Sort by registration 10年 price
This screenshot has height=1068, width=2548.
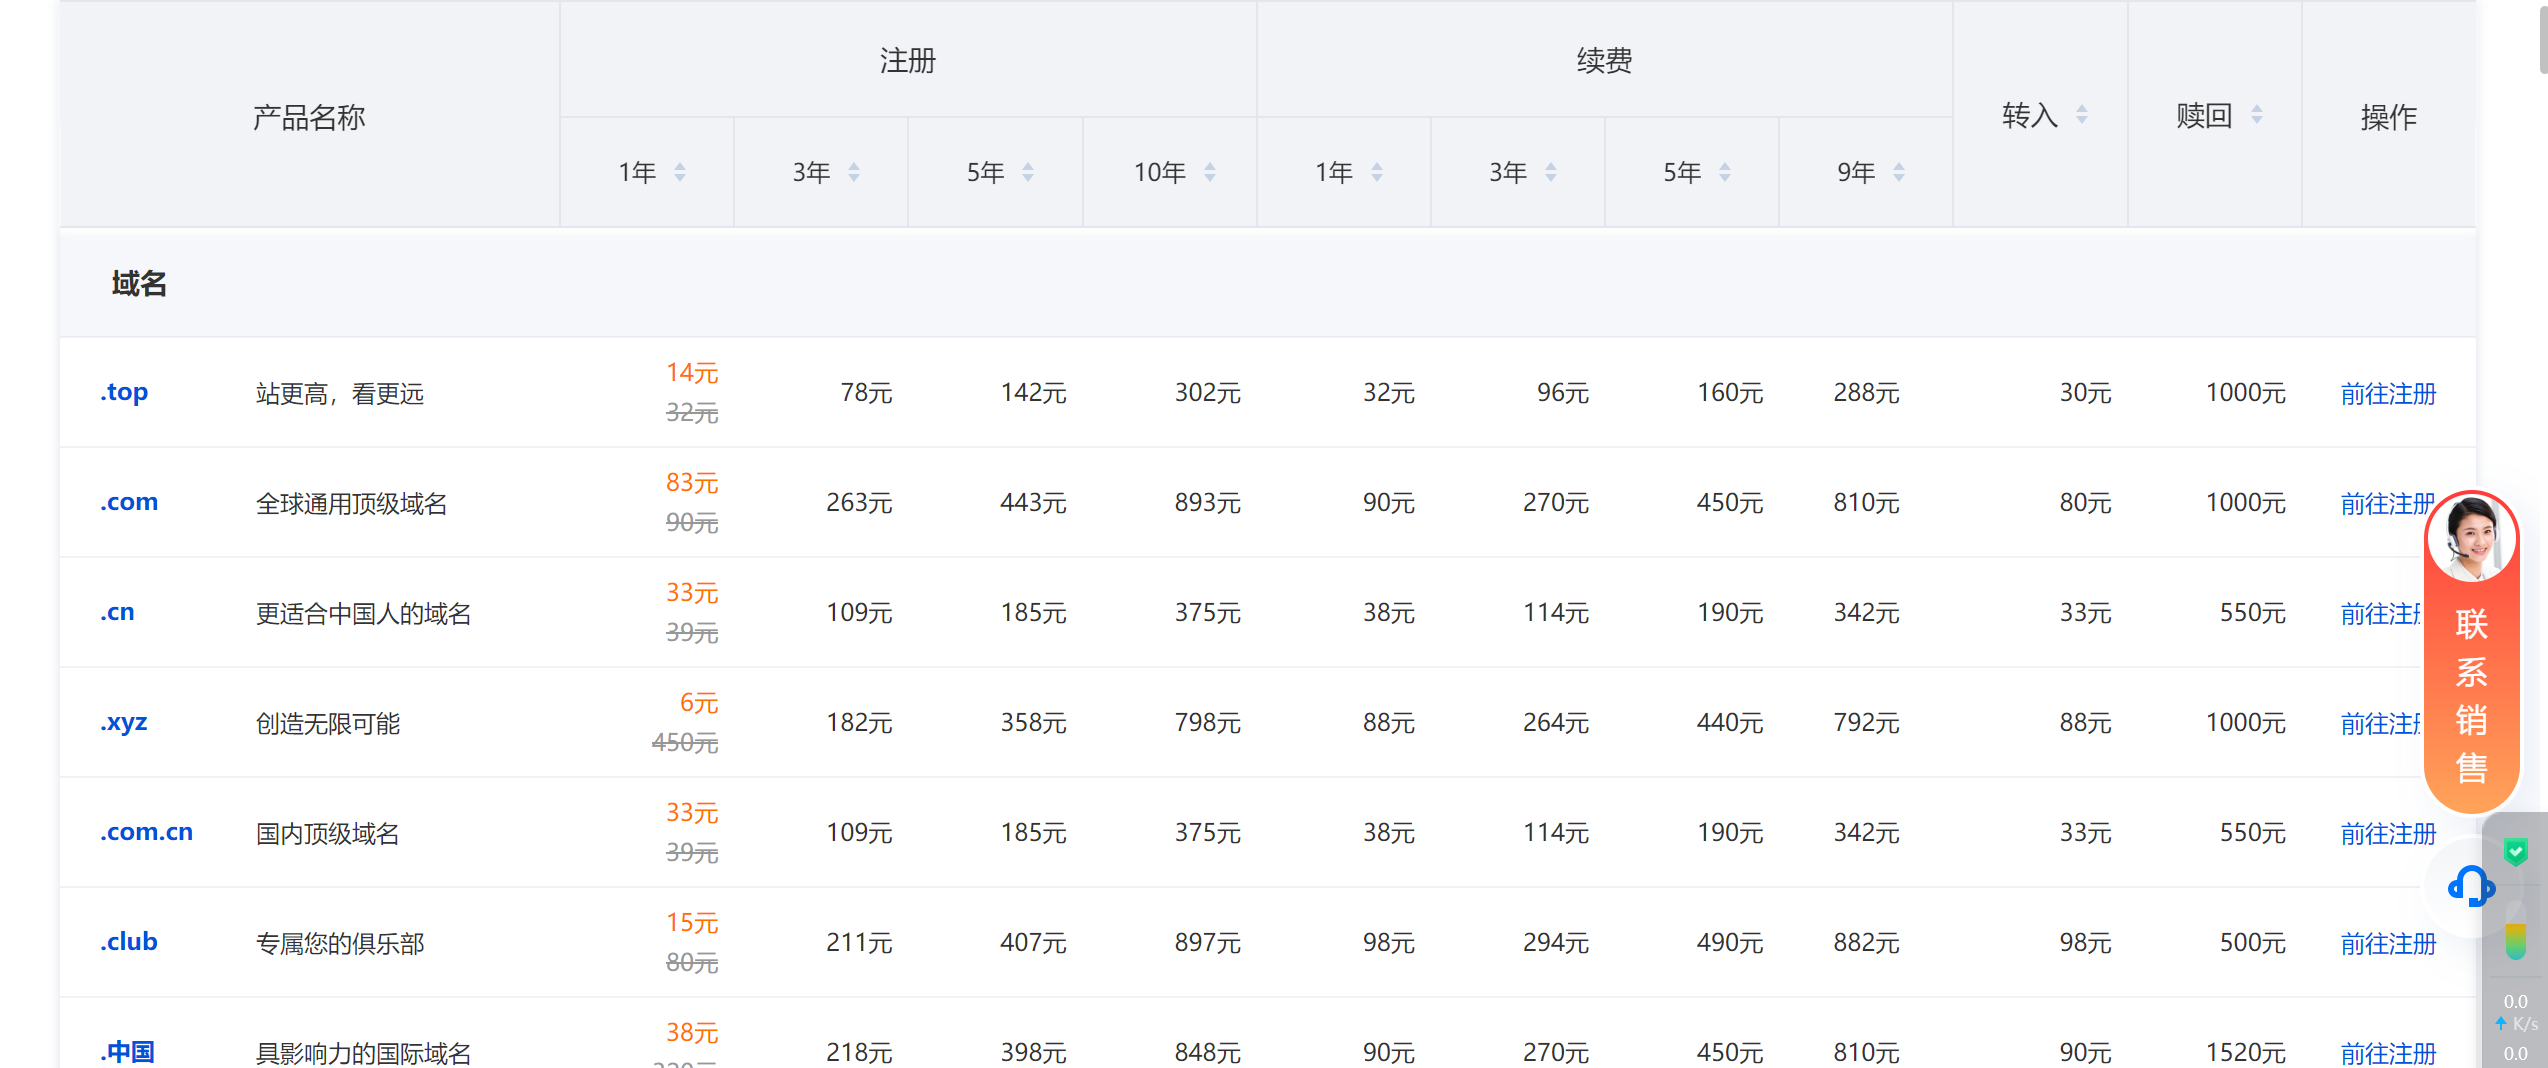pyautogui.click(x=1210, y=172)
